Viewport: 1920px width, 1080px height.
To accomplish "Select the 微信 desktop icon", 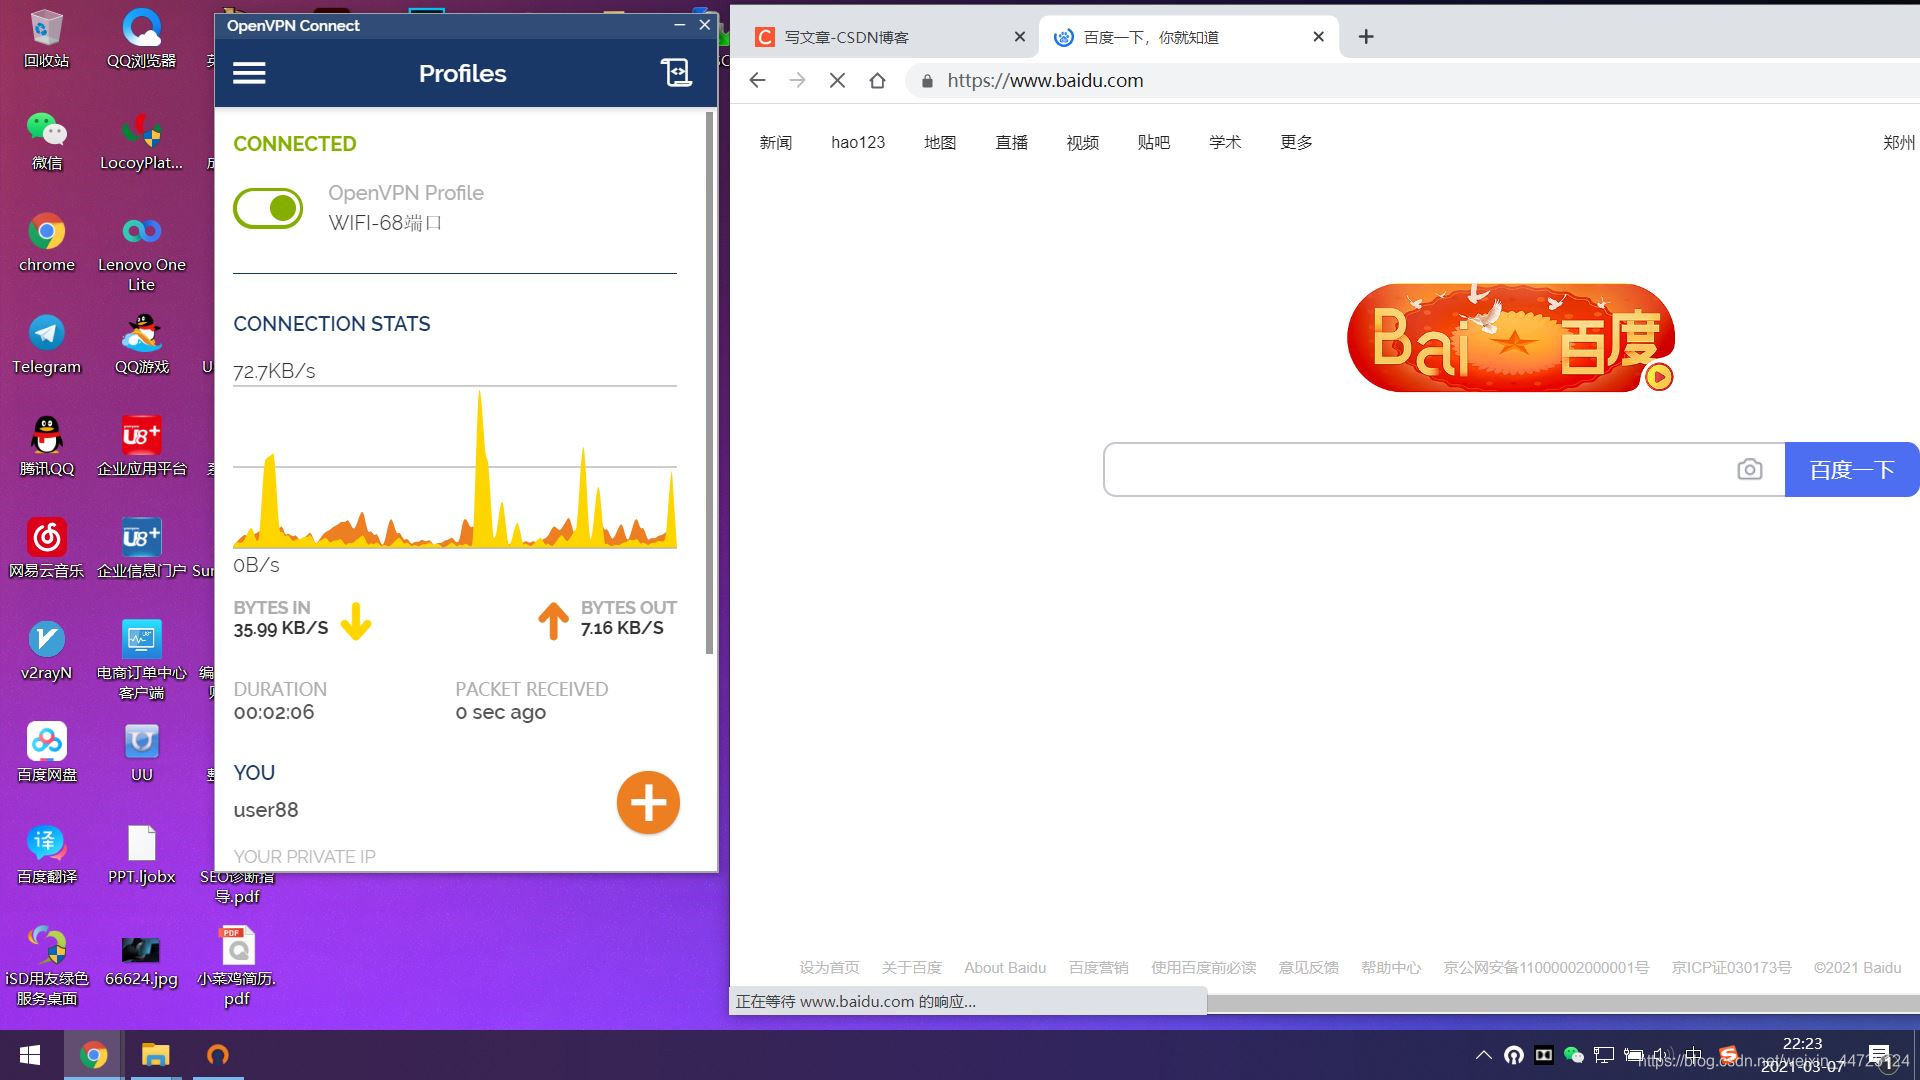I will point(47,141).
